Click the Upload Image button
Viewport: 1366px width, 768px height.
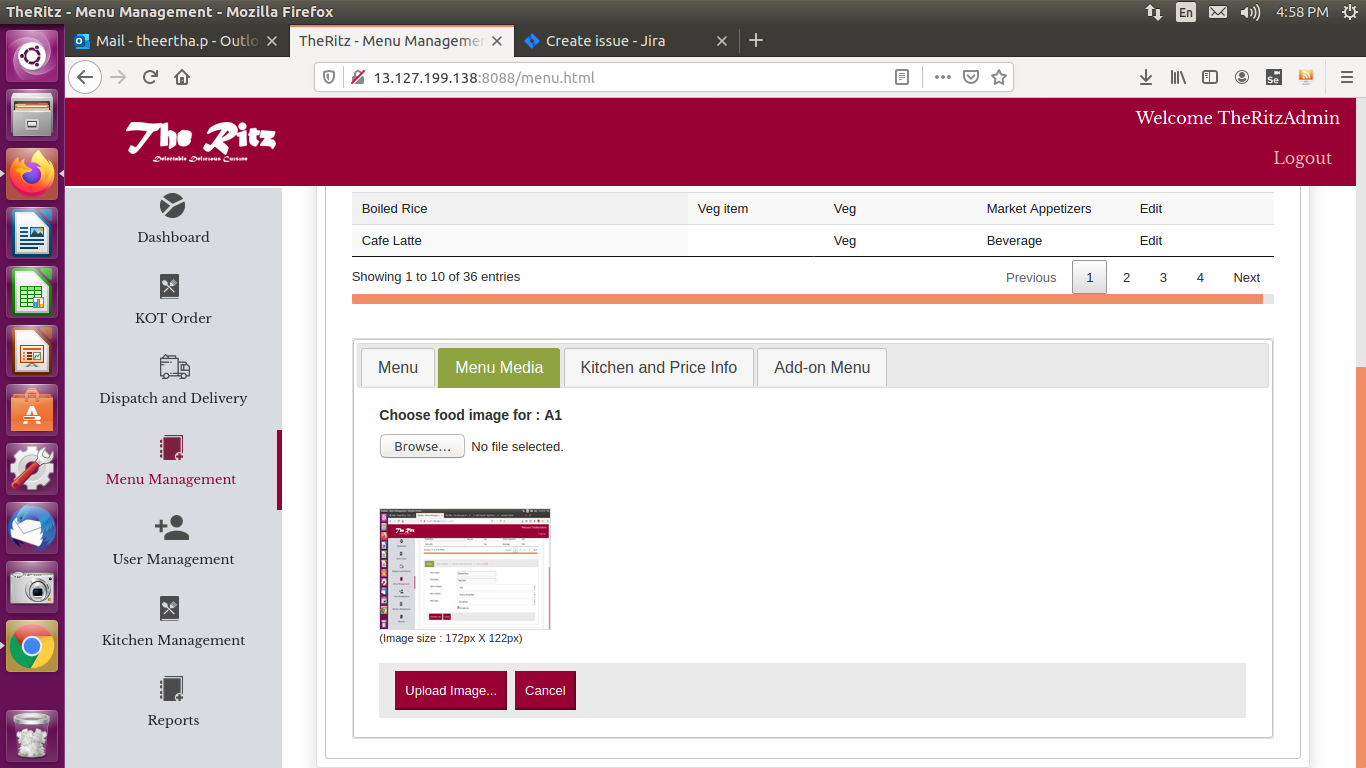[450, 690]
